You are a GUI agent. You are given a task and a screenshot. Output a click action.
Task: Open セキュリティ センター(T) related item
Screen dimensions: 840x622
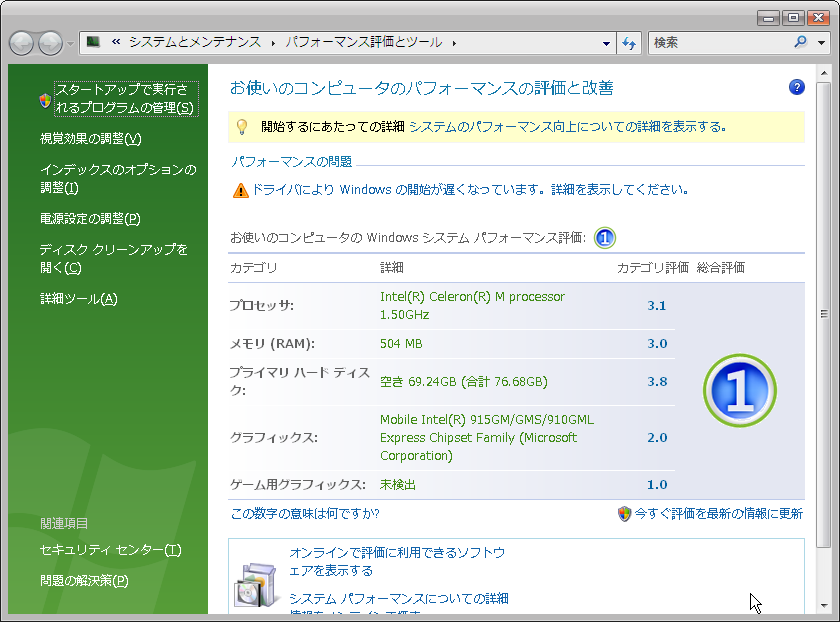pos(110,550)
